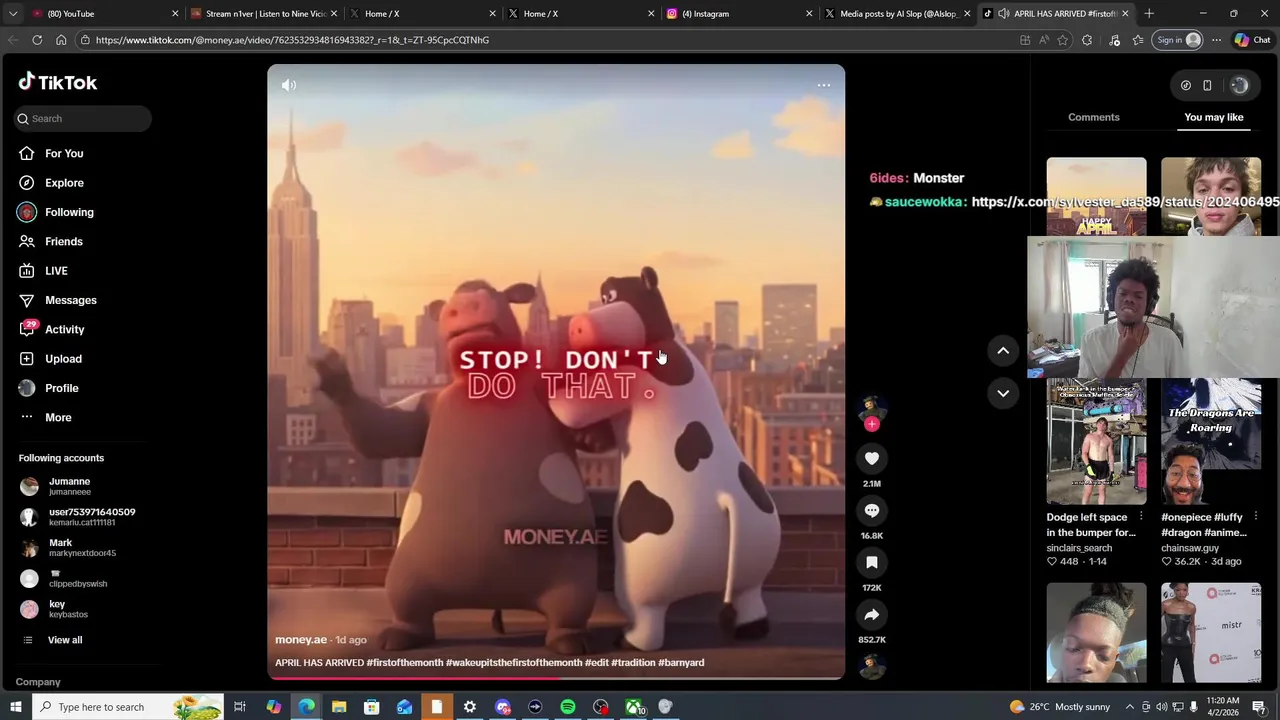Open the video's three-dot options menu
Viewport: 1280px width, 720px height.
tap(824, 85)
